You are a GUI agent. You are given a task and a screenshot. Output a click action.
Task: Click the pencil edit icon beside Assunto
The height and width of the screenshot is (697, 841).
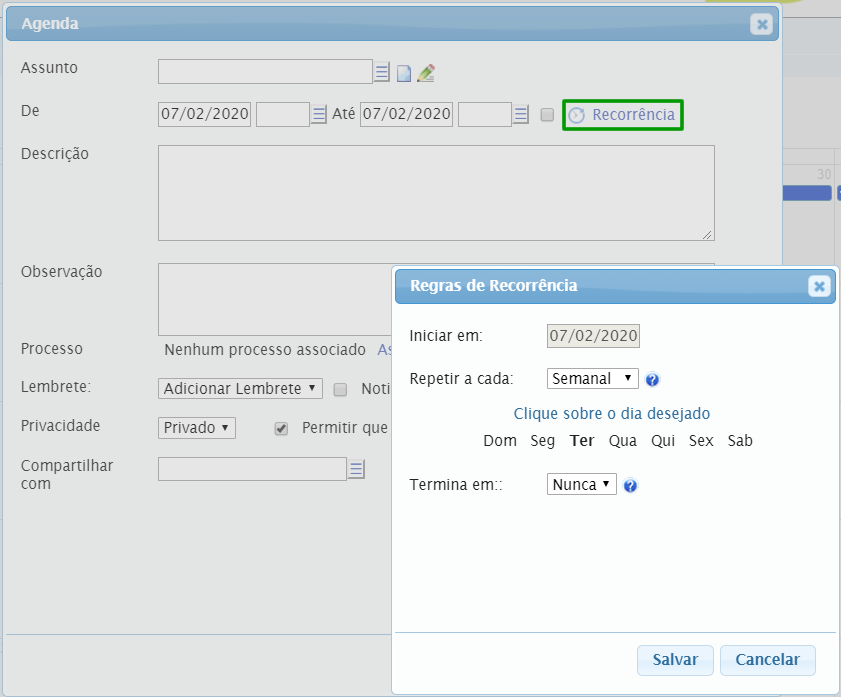coord(426,72)
